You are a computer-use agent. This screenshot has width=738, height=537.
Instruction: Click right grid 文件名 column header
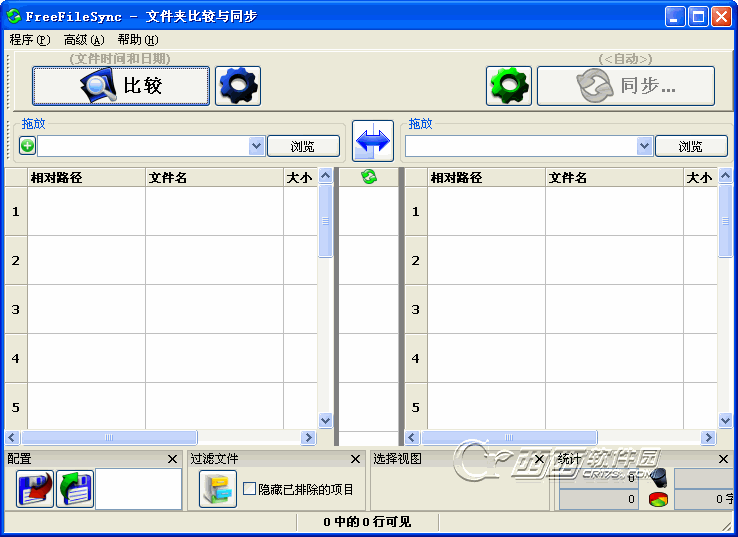(615, 177)
